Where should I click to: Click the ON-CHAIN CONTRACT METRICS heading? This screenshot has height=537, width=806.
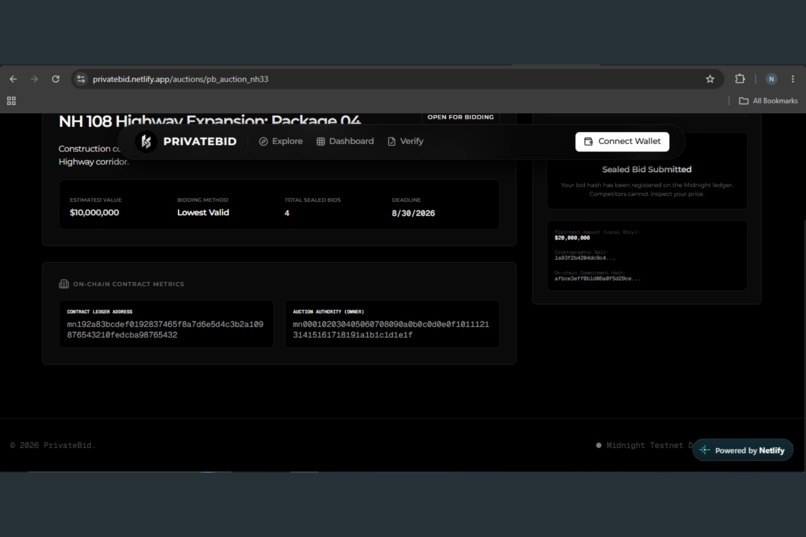pos(129,284)
